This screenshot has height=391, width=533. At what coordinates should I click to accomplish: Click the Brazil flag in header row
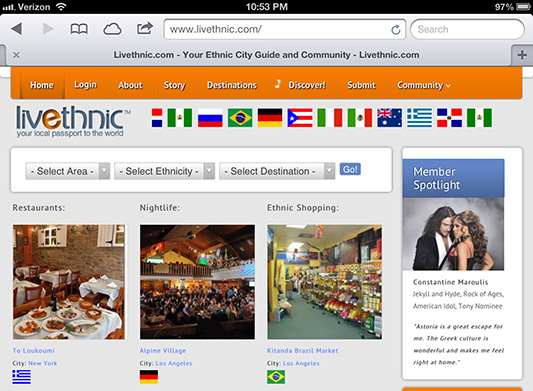point(240,118)
